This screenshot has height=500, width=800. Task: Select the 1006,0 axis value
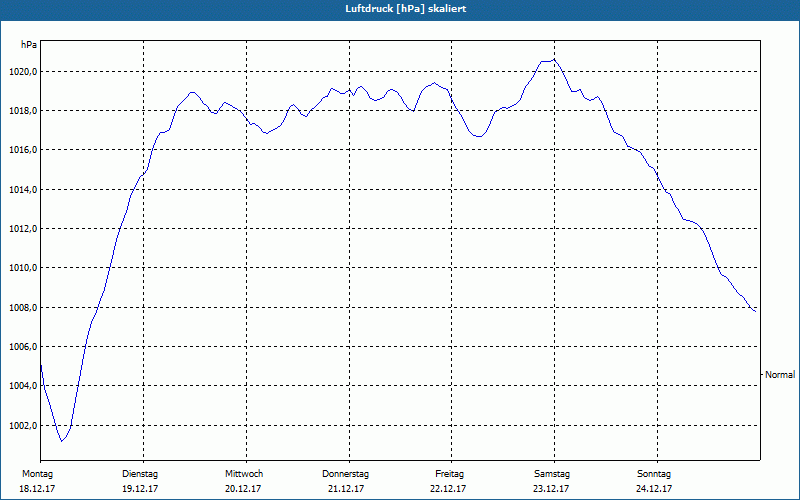(23, 347)
